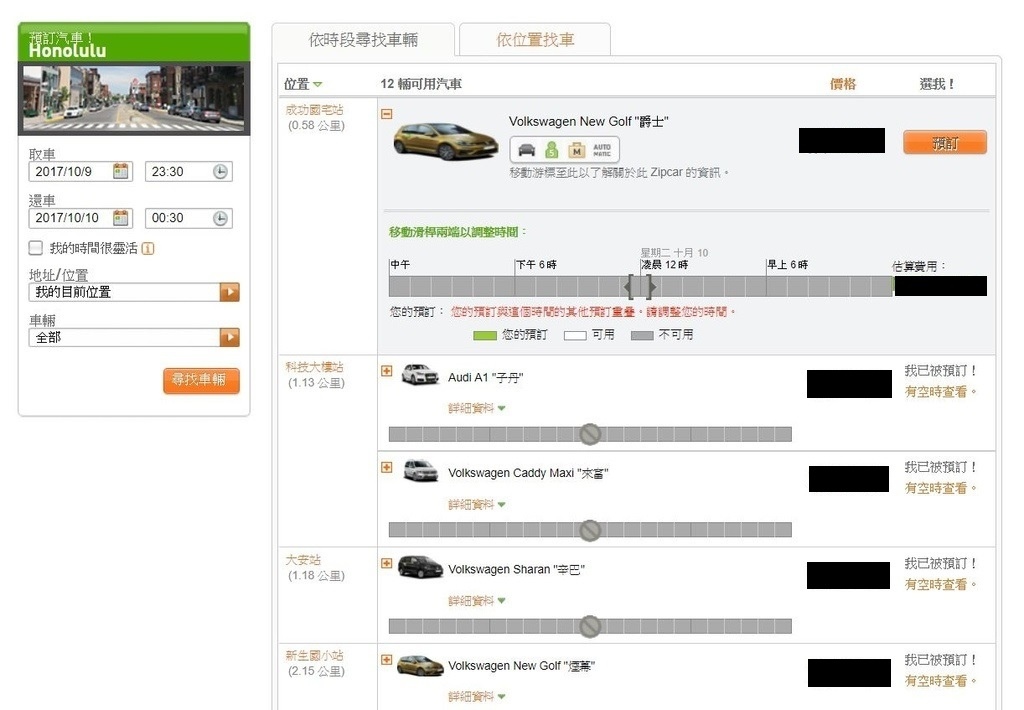Switch to the 依位置找車 tab
The image size is (1024, 710).
pyautogui.click(x=535, y=40)
